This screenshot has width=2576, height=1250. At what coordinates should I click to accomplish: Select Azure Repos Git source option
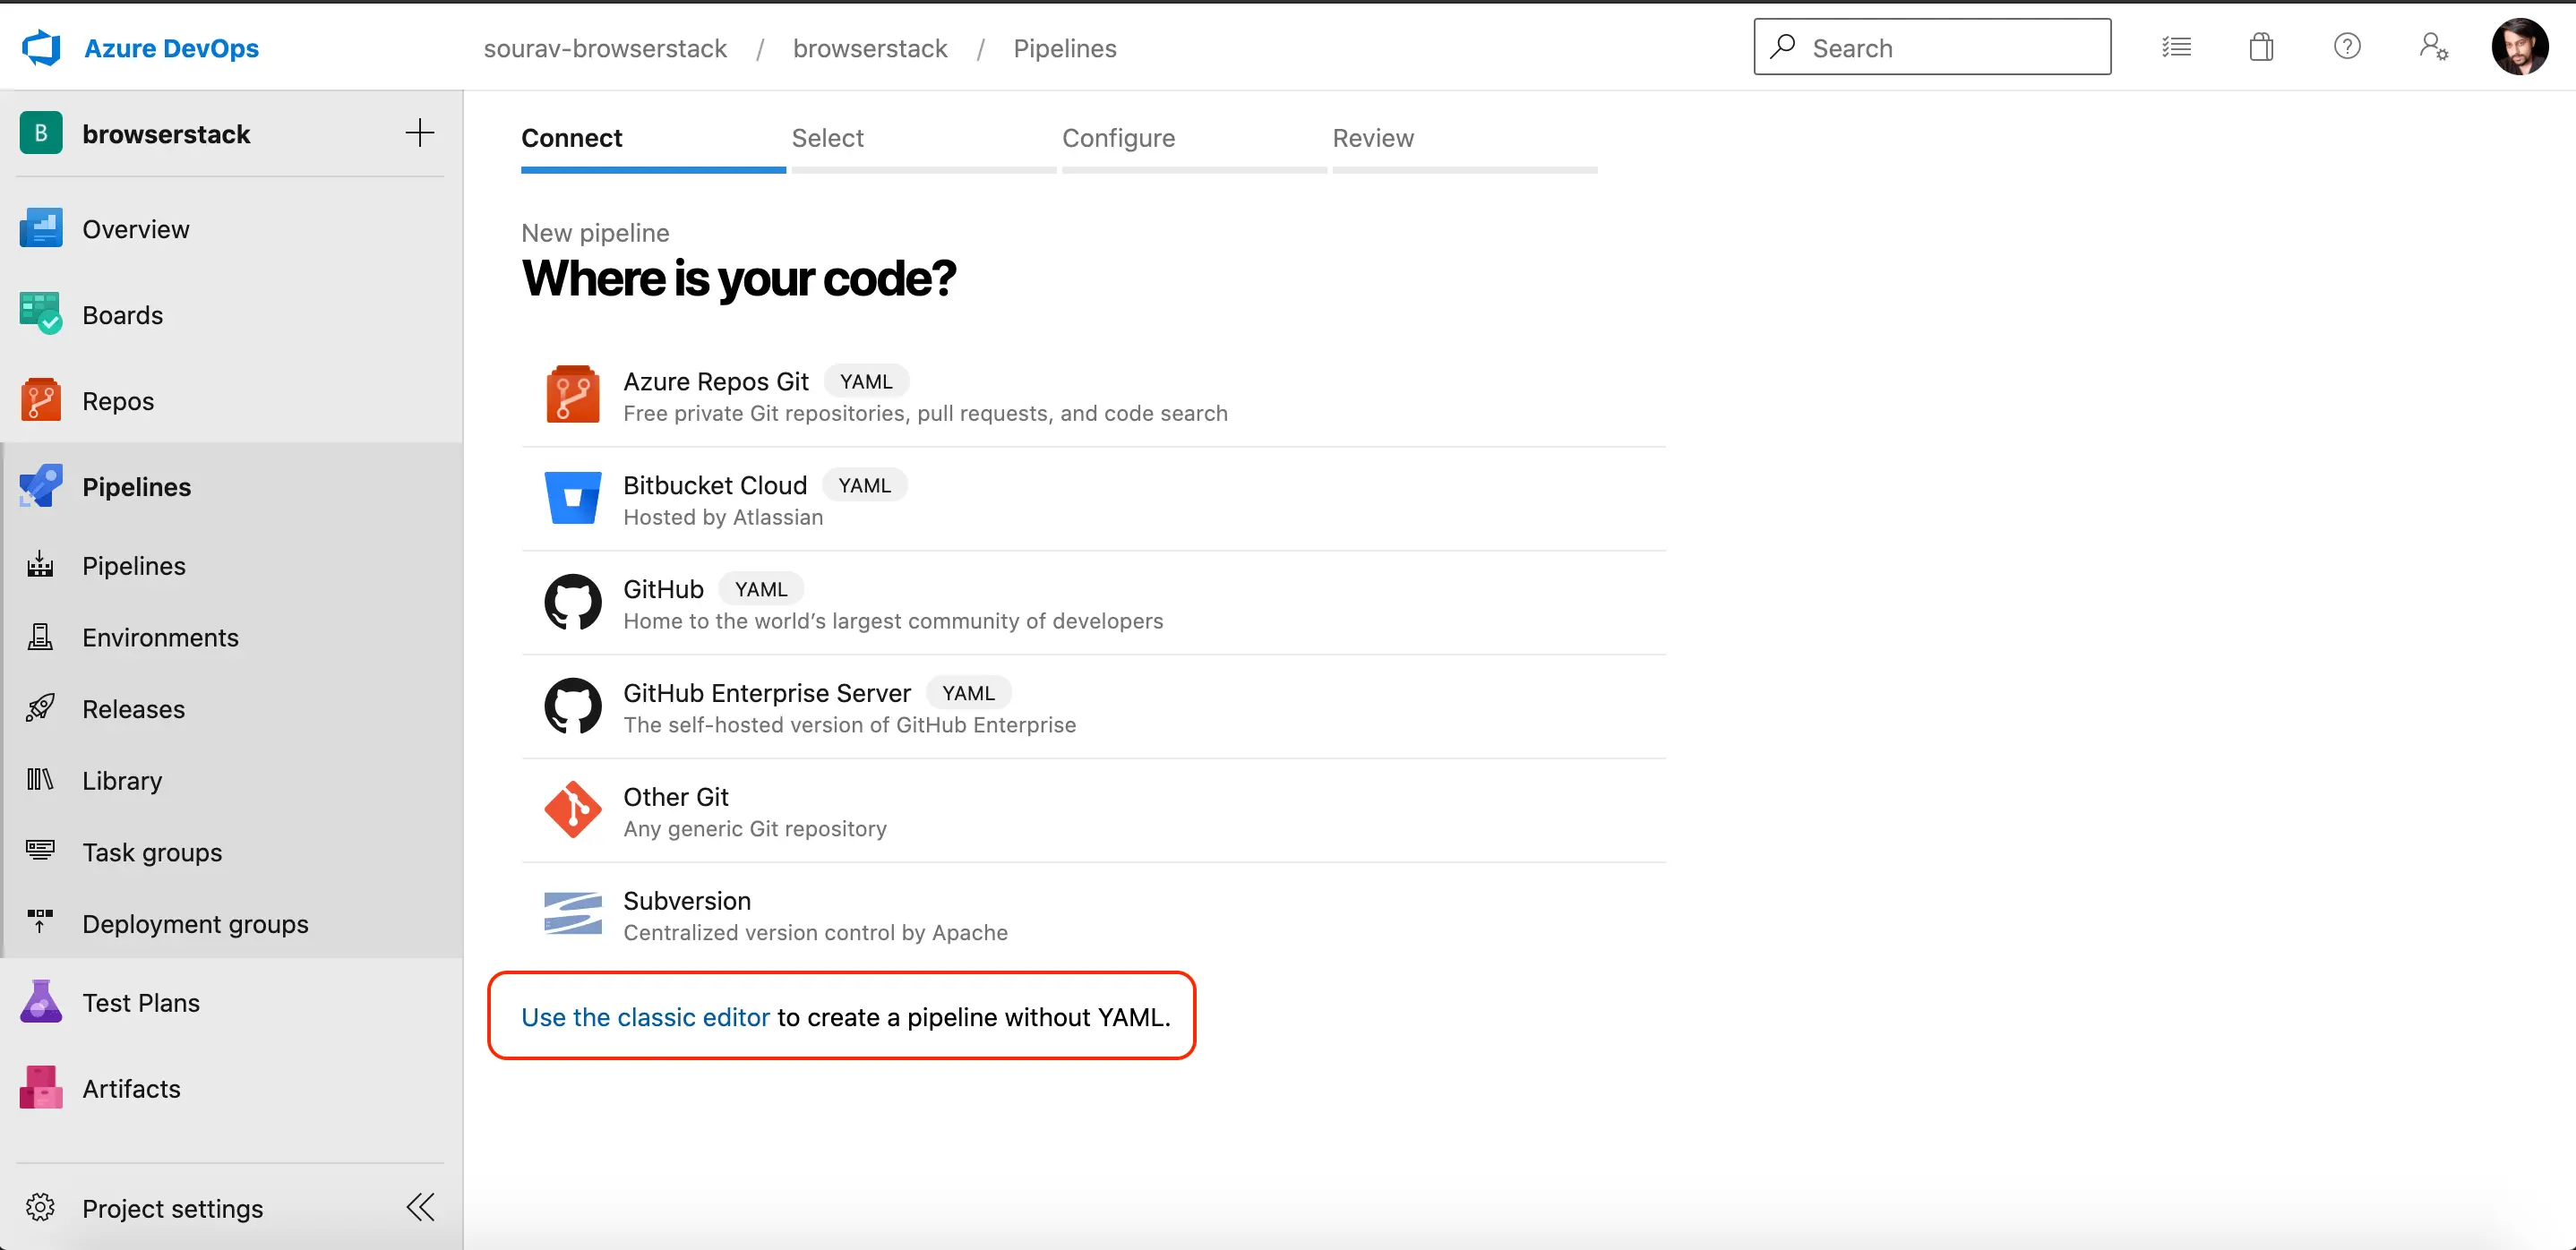point(716,382)
